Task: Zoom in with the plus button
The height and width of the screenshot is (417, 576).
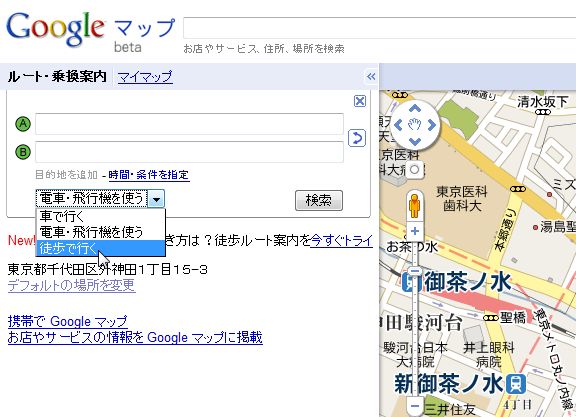Action: point(415,231)
